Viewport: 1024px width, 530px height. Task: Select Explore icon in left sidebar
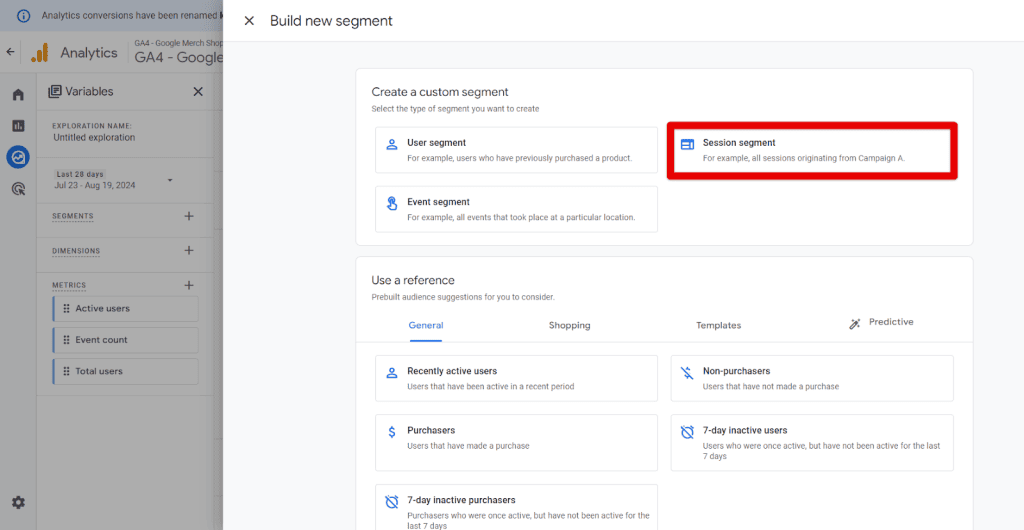click(18, 157)
